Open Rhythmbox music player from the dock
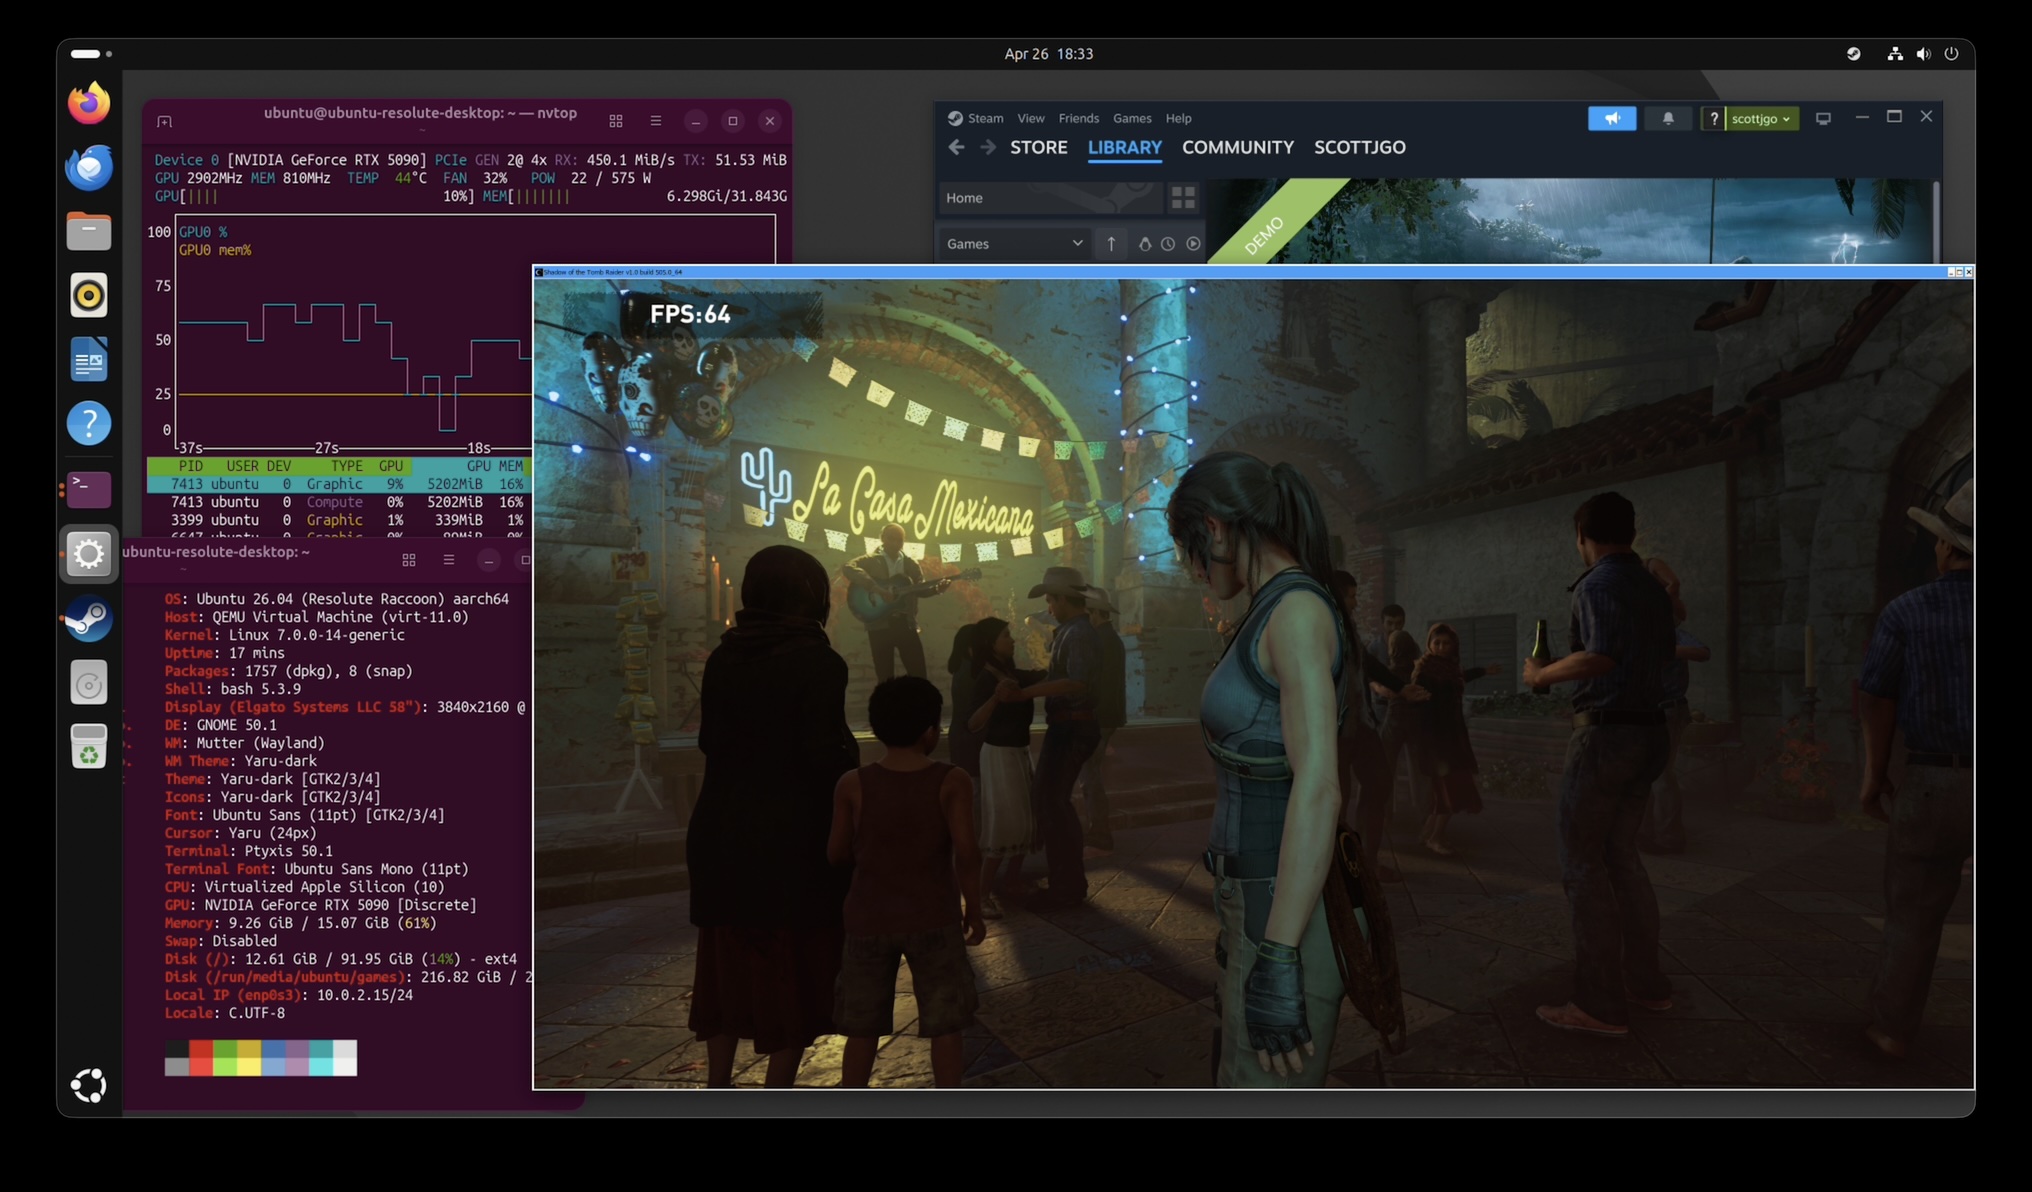The image size is (2032, 1192). (89, 295)
